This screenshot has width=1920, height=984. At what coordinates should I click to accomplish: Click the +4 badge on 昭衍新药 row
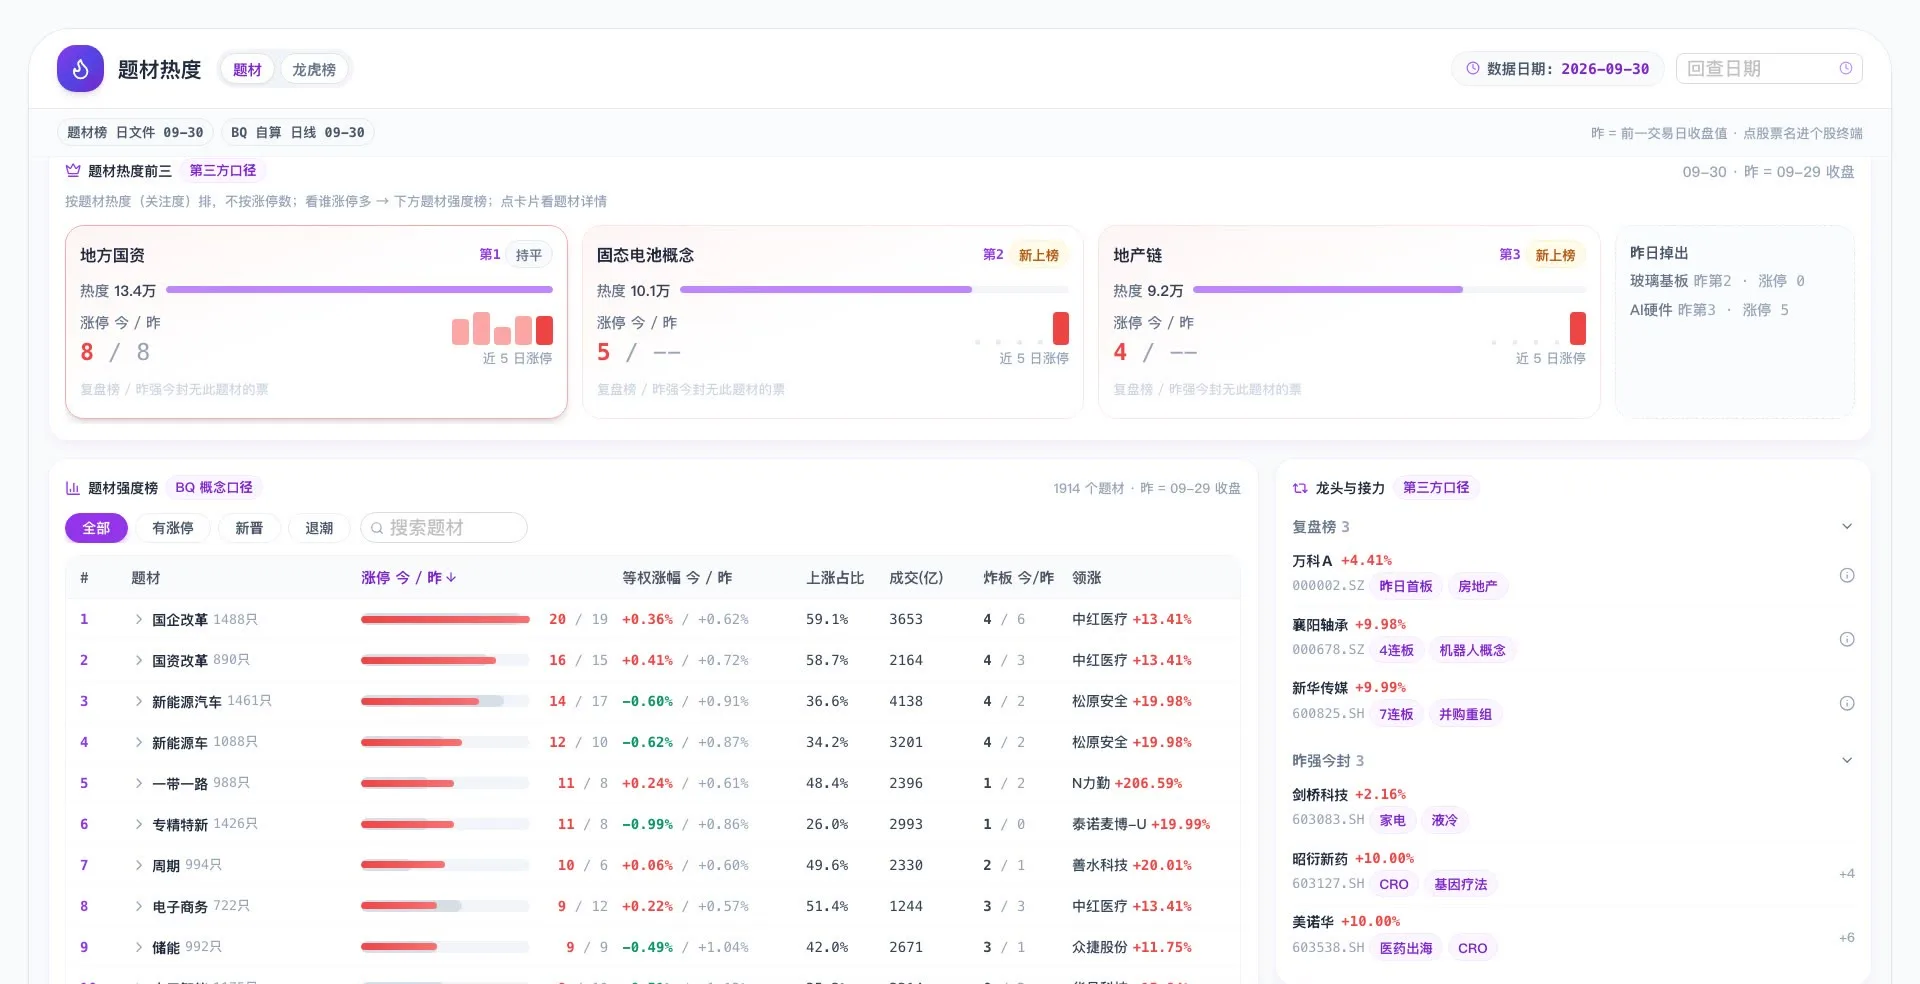click(1846, 874)
